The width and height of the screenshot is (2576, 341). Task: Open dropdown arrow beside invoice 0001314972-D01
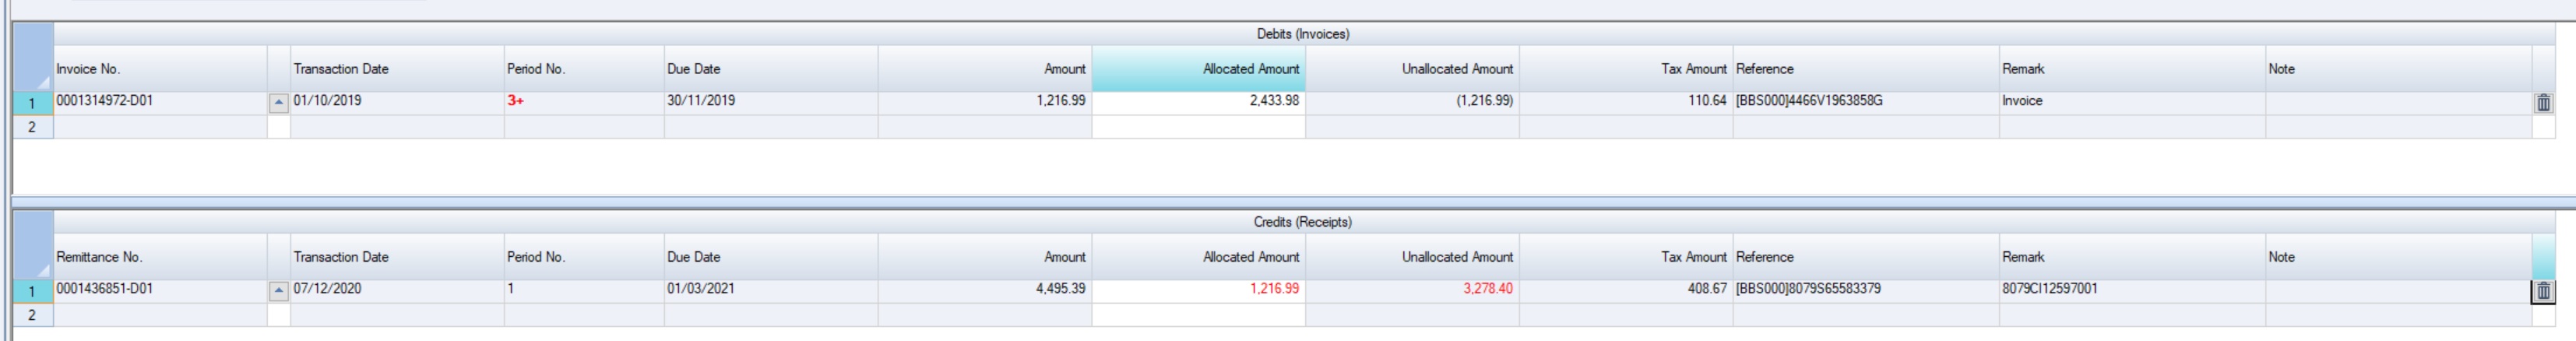tap(279, 103)
